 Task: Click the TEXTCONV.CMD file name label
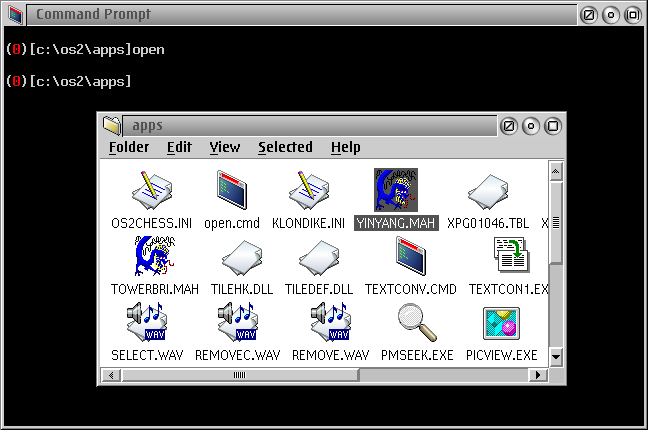pos(410,289)
